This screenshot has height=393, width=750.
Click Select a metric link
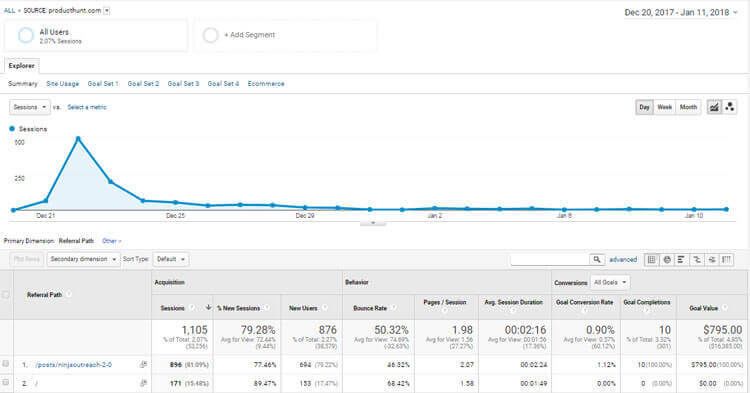[x=87, y=107]
